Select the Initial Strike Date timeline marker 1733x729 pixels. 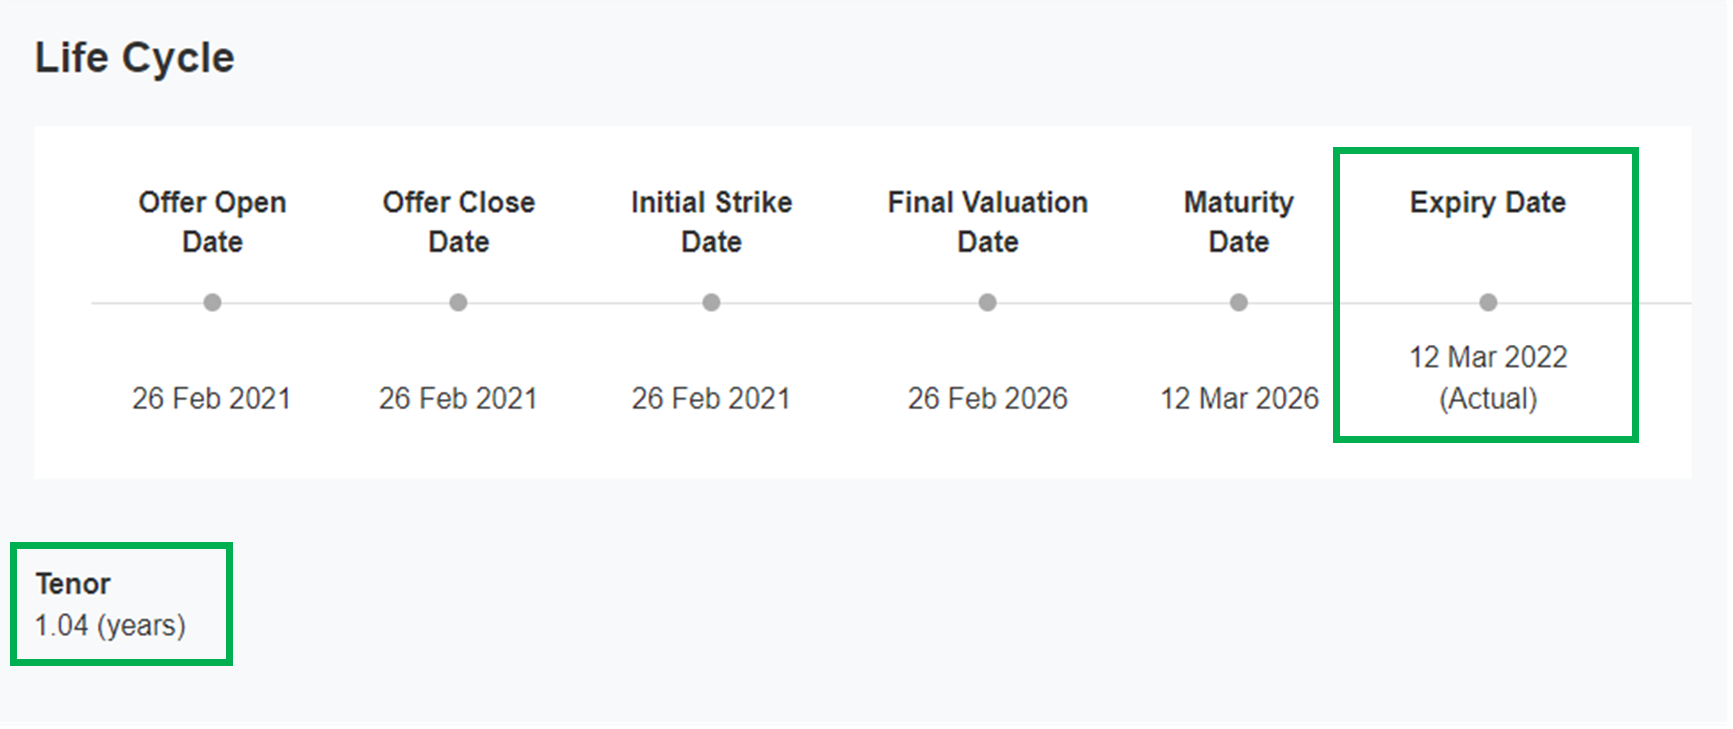click(x=711, y=302)
